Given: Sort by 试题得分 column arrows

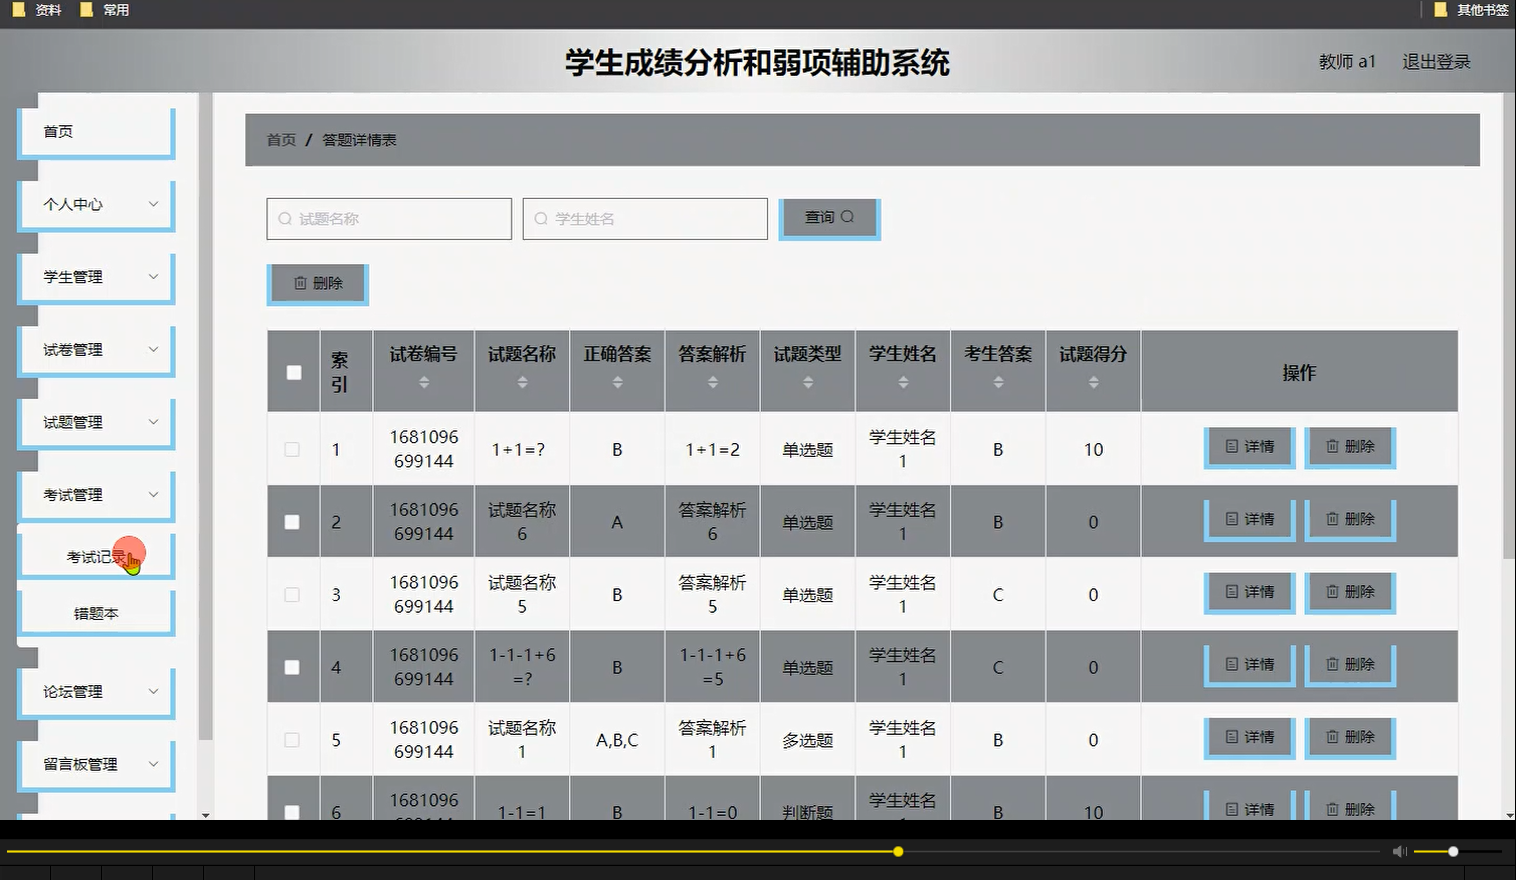Looking at the screenshot, I should coord(1093,382).
